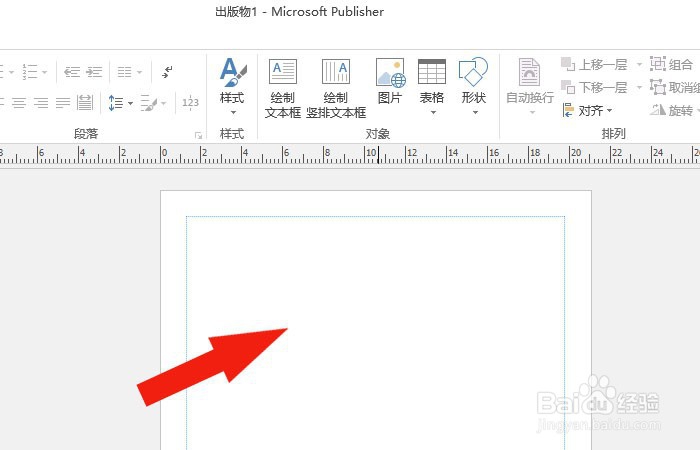This screenshot has height=450, width=700.
Task: Insert a picture with 图片
Action: tap(390, 81)
